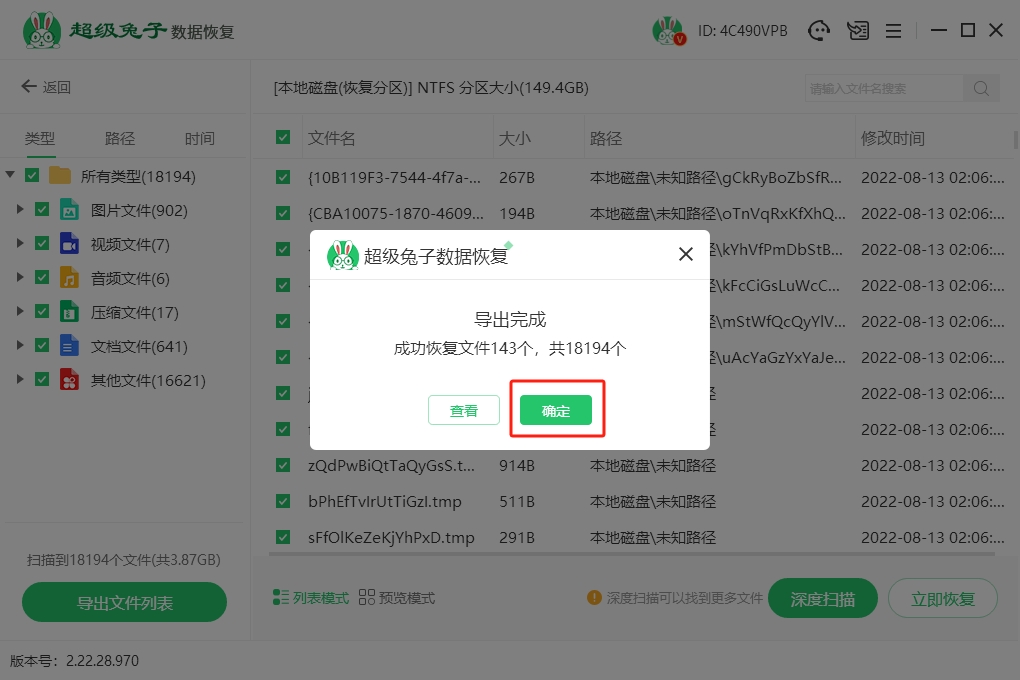The image size is (1020, 680).
Task: Click the customer service headset icon
Action: pyautogui.click(x=820, y=31)
